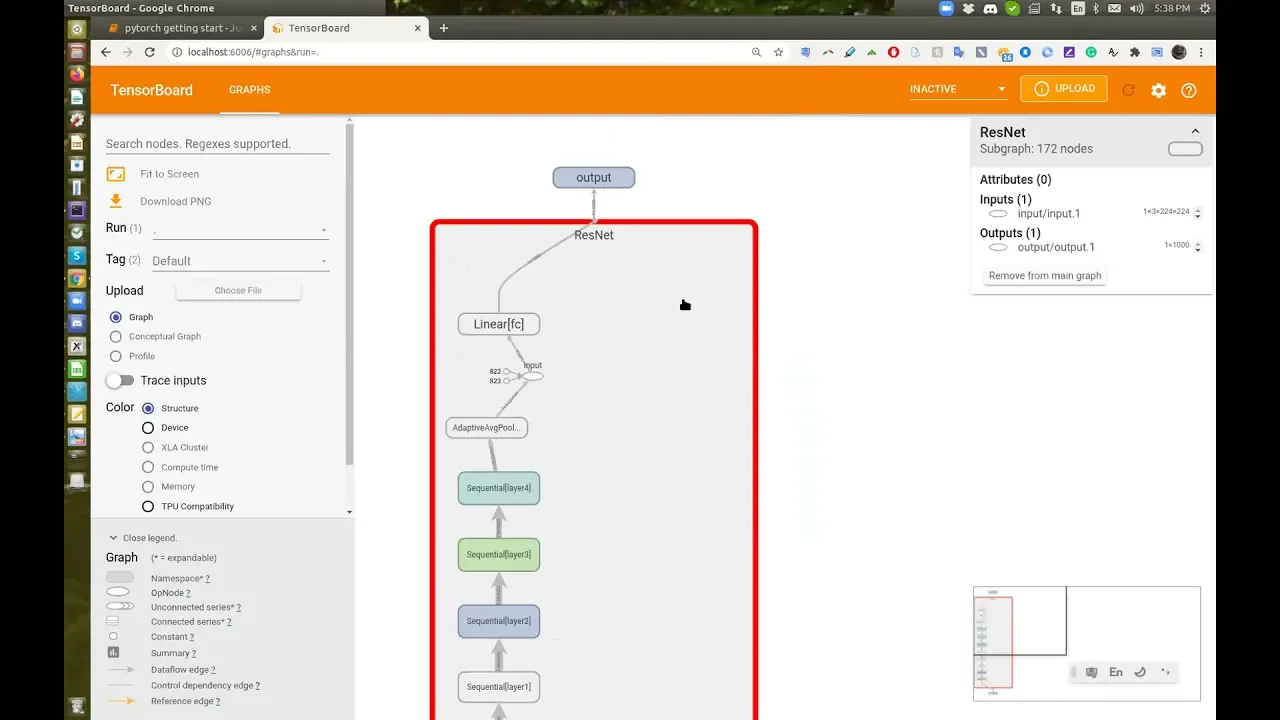Reload the page in Chrome
This screenshot has height=720, width=1280.
(150, 52)
